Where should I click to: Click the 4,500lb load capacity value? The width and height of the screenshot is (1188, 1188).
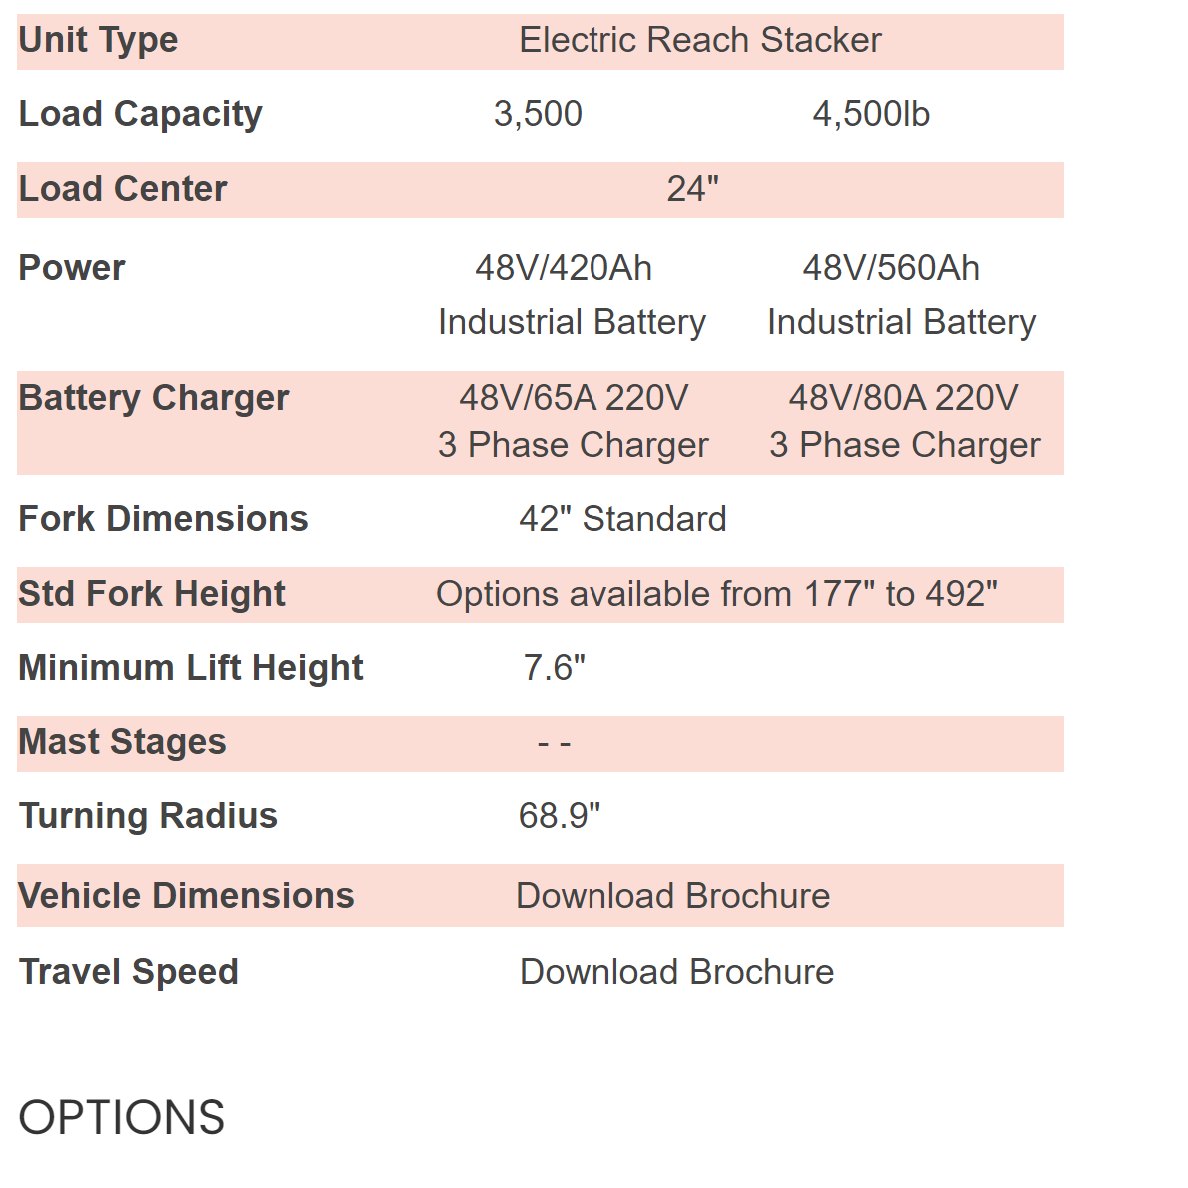(871, 114)
